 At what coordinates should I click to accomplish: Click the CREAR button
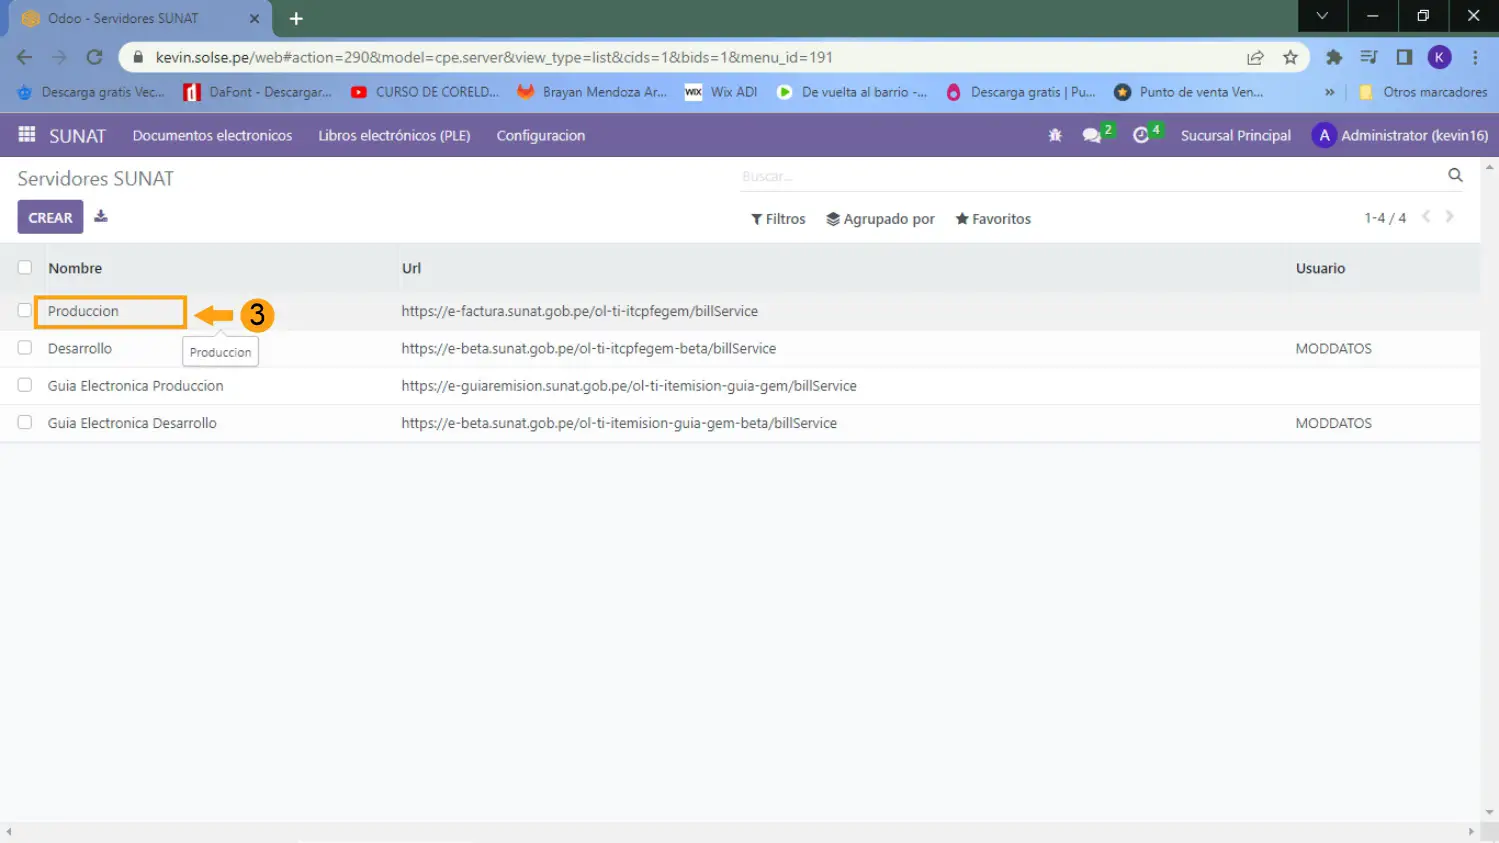click(50, 217)
